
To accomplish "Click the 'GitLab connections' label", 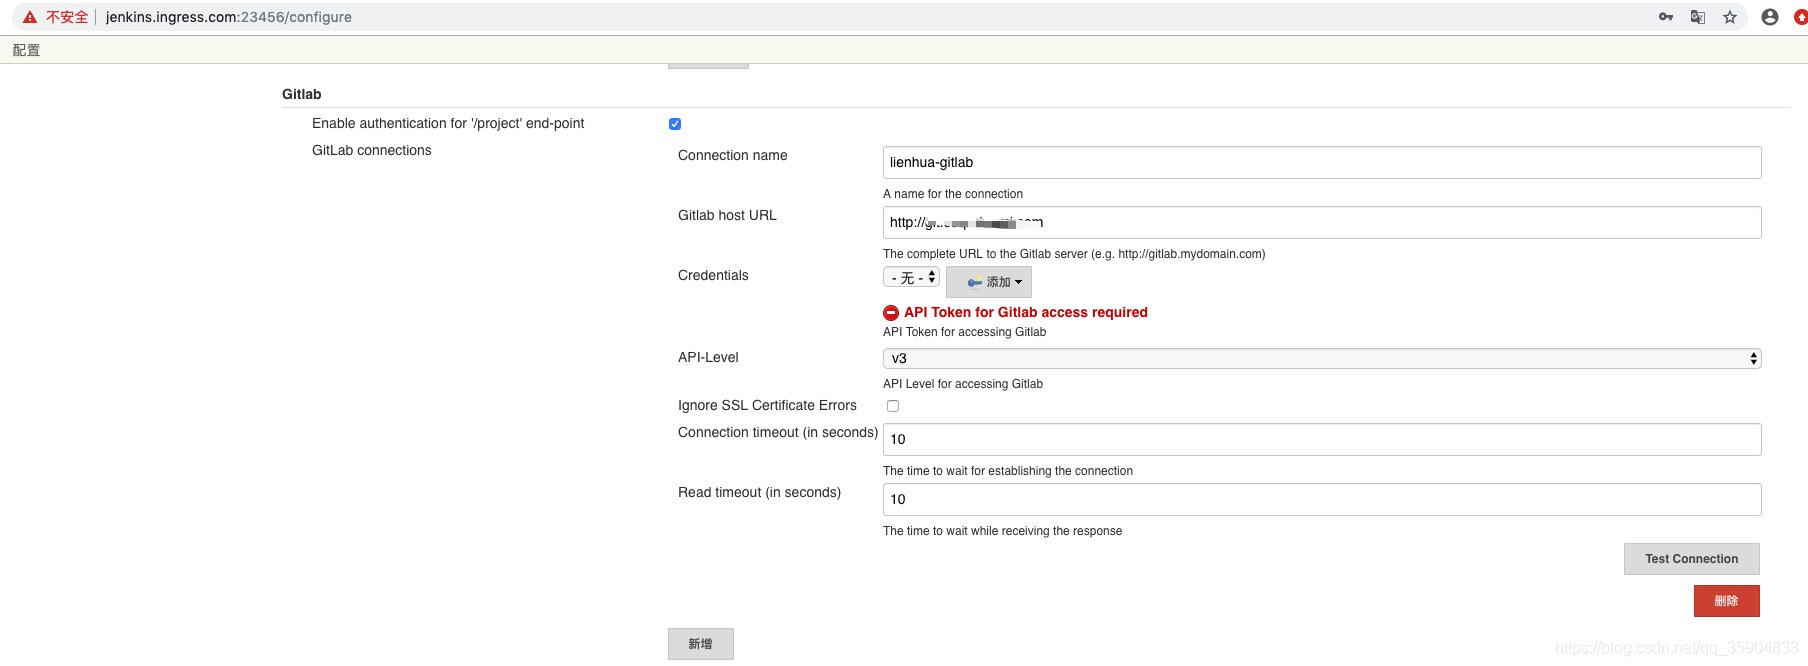I will tap(372, 150).
